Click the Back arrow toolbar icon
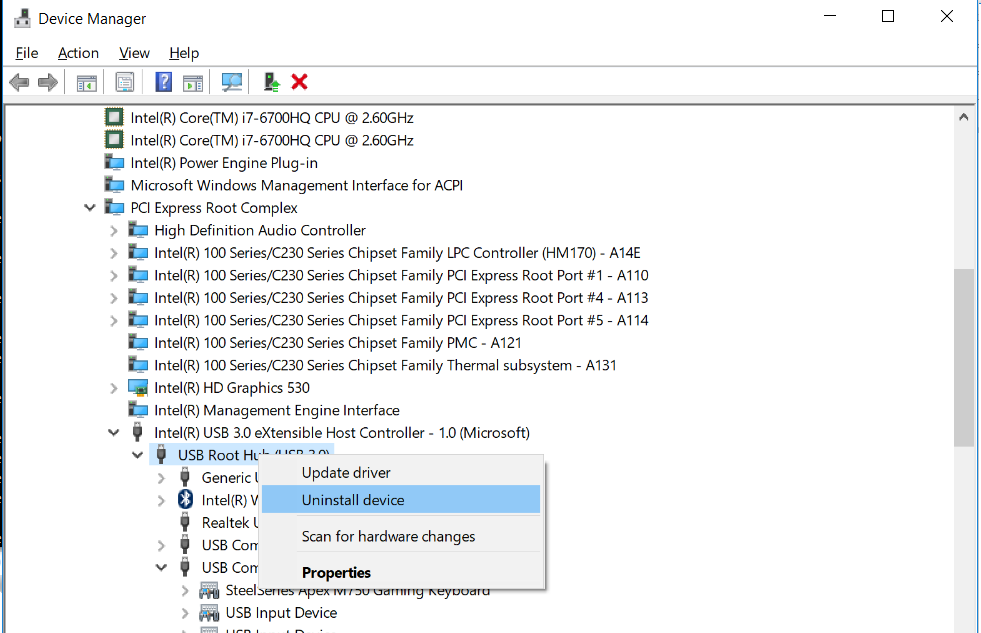Image resolution: width=981 pixels, height=633 pixels. 19,82
